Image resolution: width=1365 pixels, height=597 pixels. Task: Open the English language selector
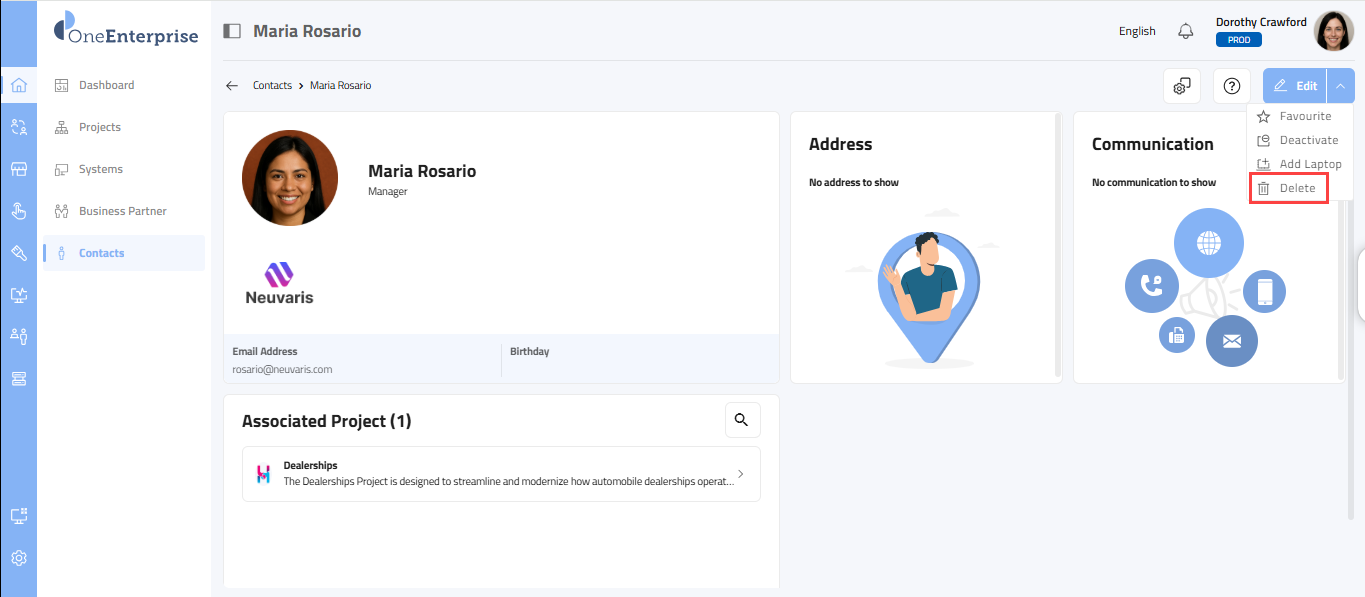tap(1137, 31)
